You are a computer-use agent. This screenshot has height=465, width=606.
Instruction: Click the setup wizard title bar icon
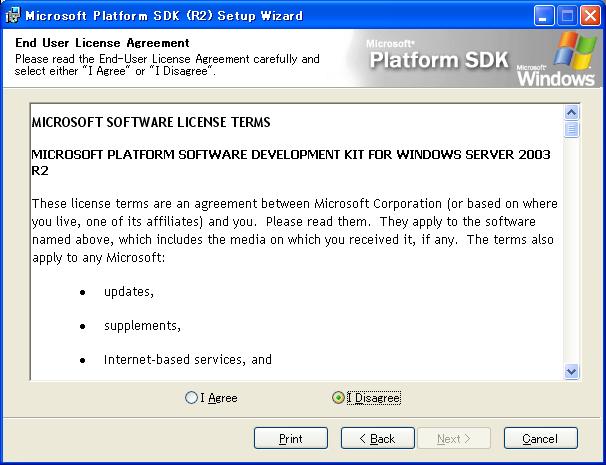(12, 15)
